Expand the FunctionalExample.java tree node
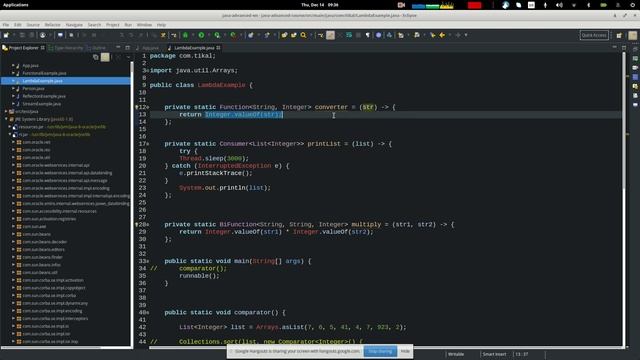This screenshot has width=640, height=360. (x=13, y=73)
